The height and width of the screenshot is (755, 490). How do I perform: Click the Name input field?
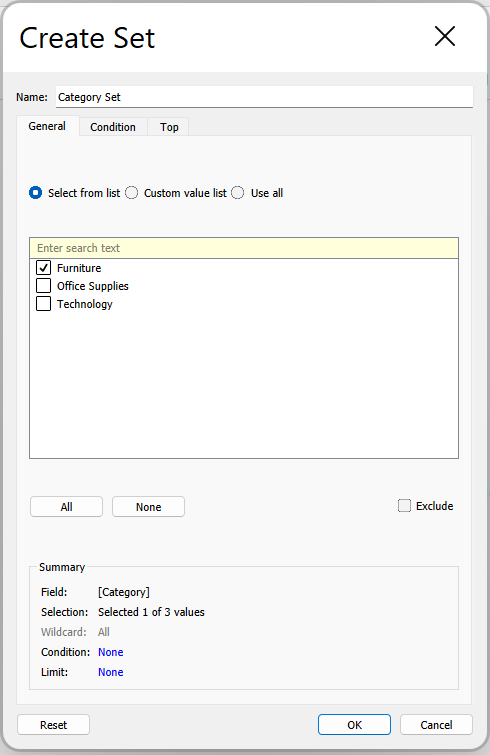(x=264, y=97)
